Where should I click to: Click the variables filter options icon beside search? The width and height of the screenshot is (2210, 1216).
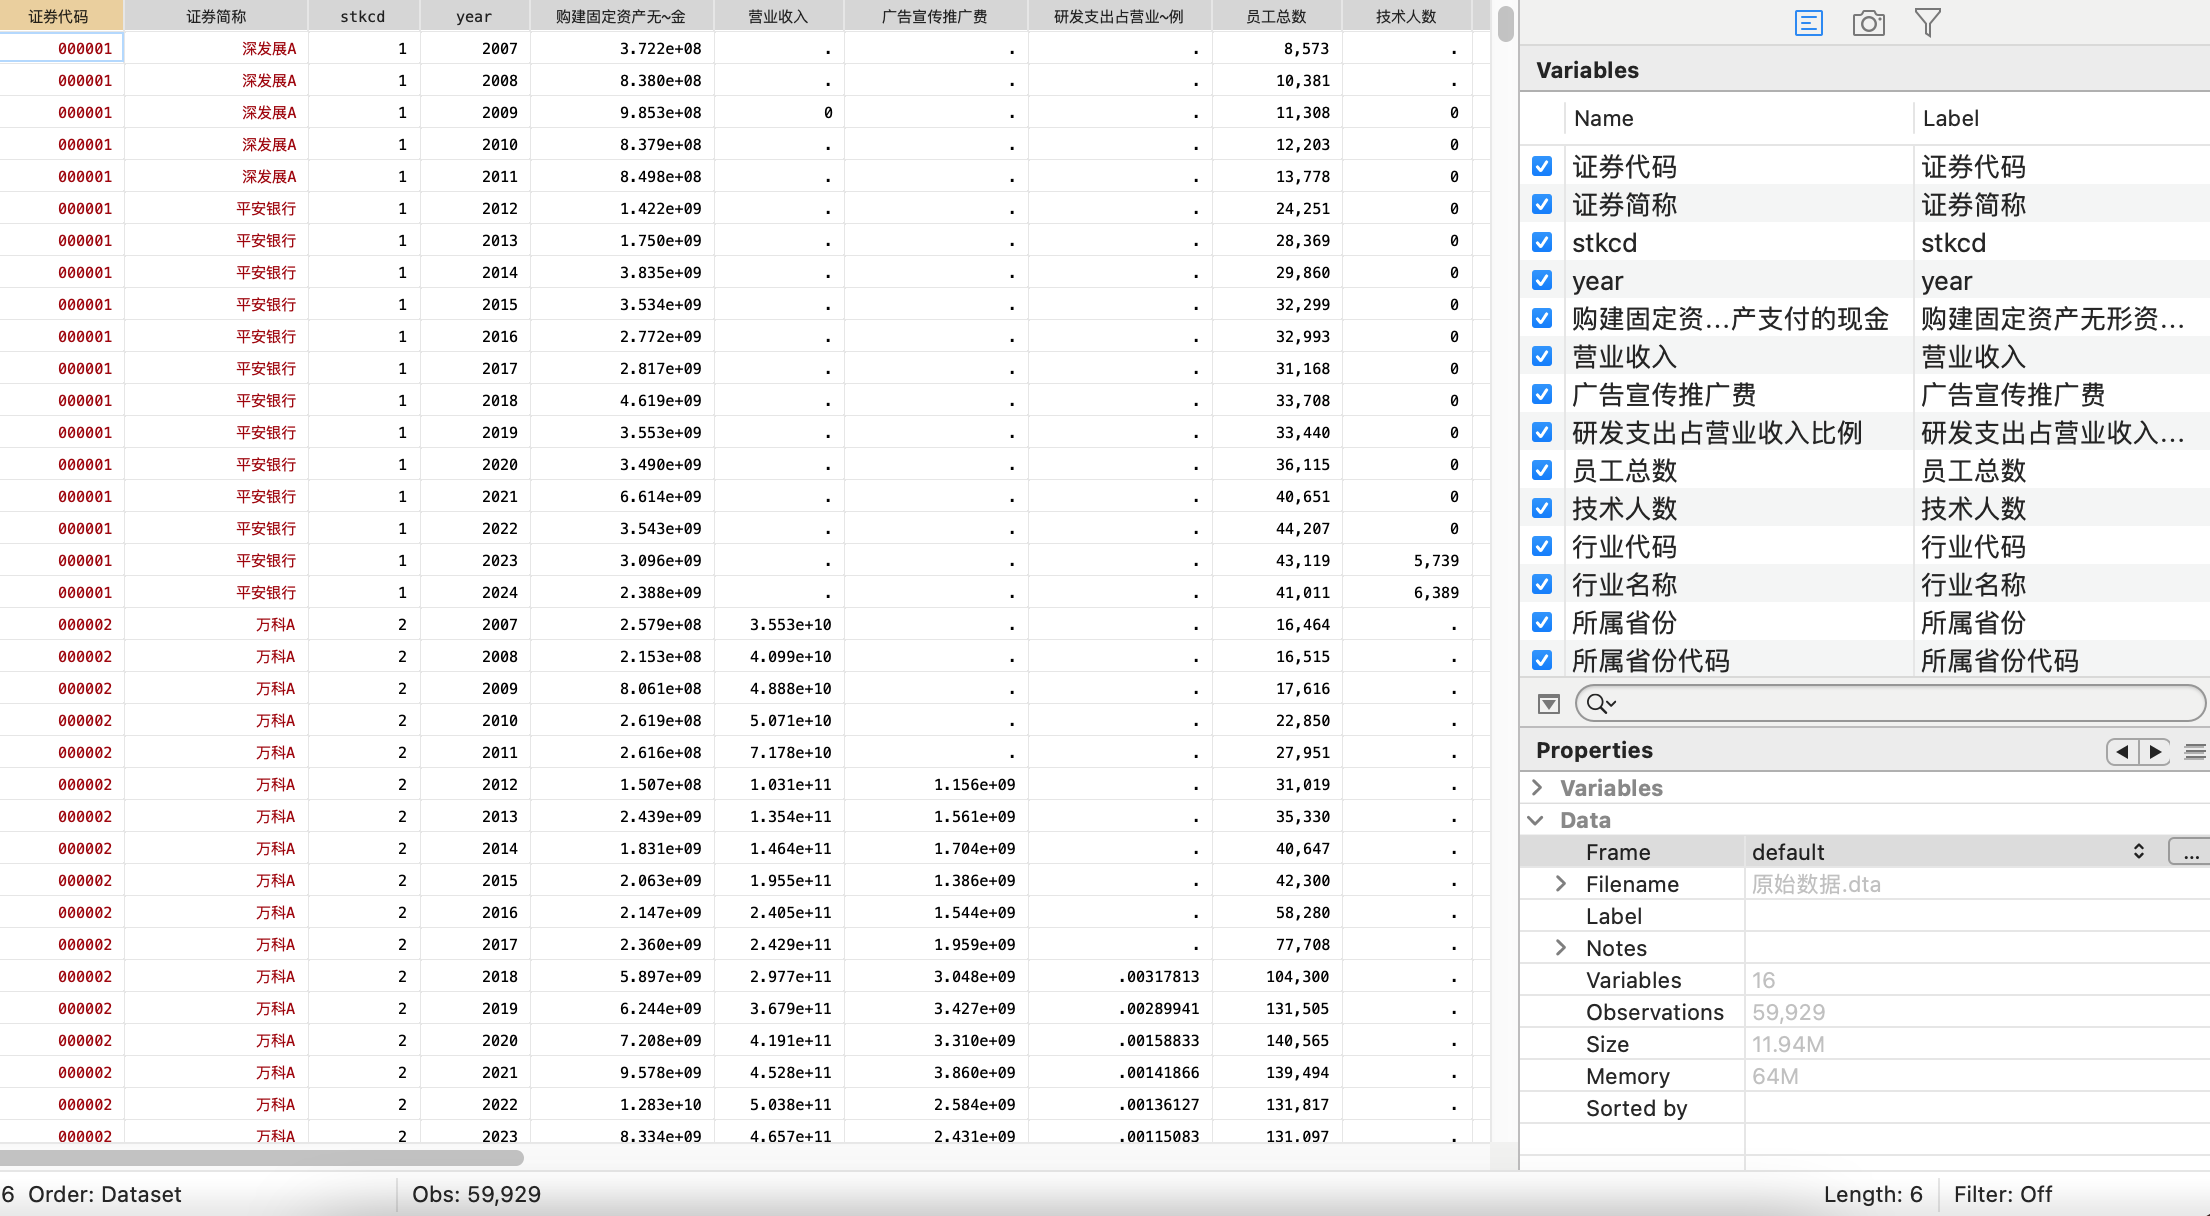[x=1548, y=704]
